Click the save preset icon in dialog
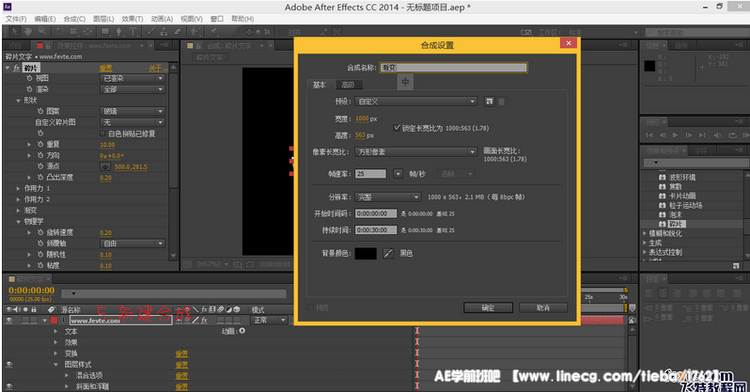Image resolution: width=750 pixels, height=392 pixels. [489, 101]
